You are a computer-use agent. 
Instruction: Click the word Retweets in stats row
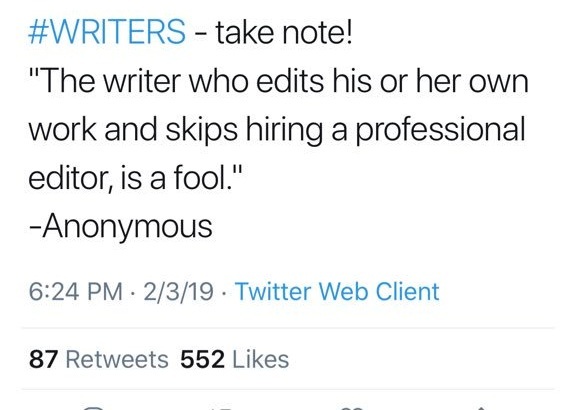pos(117,359)
